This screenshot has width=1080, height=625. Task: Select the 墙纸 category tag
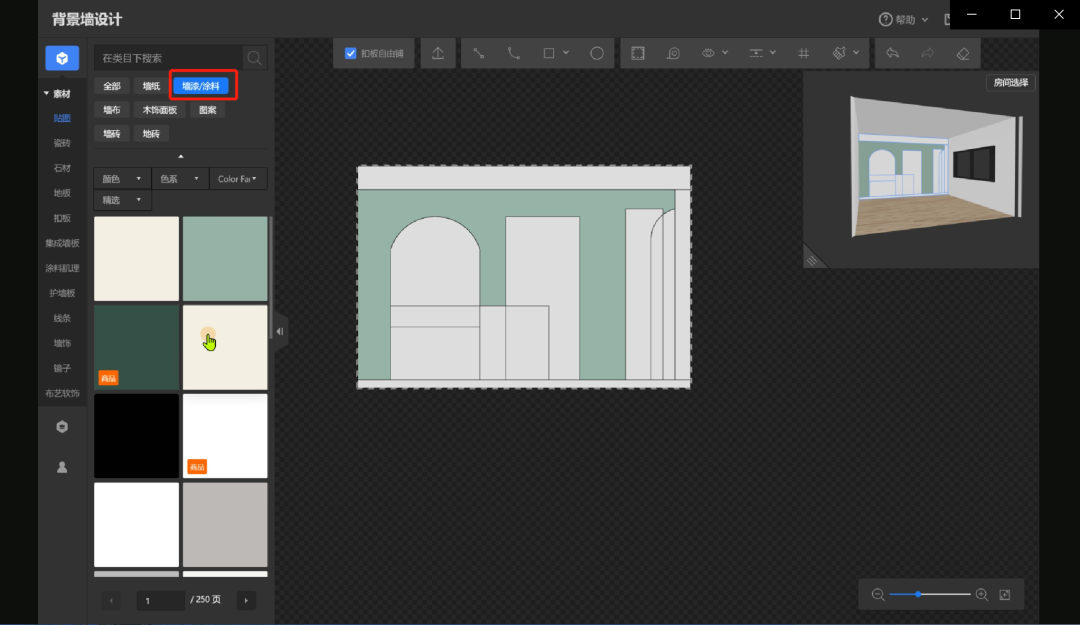(152, 86)
